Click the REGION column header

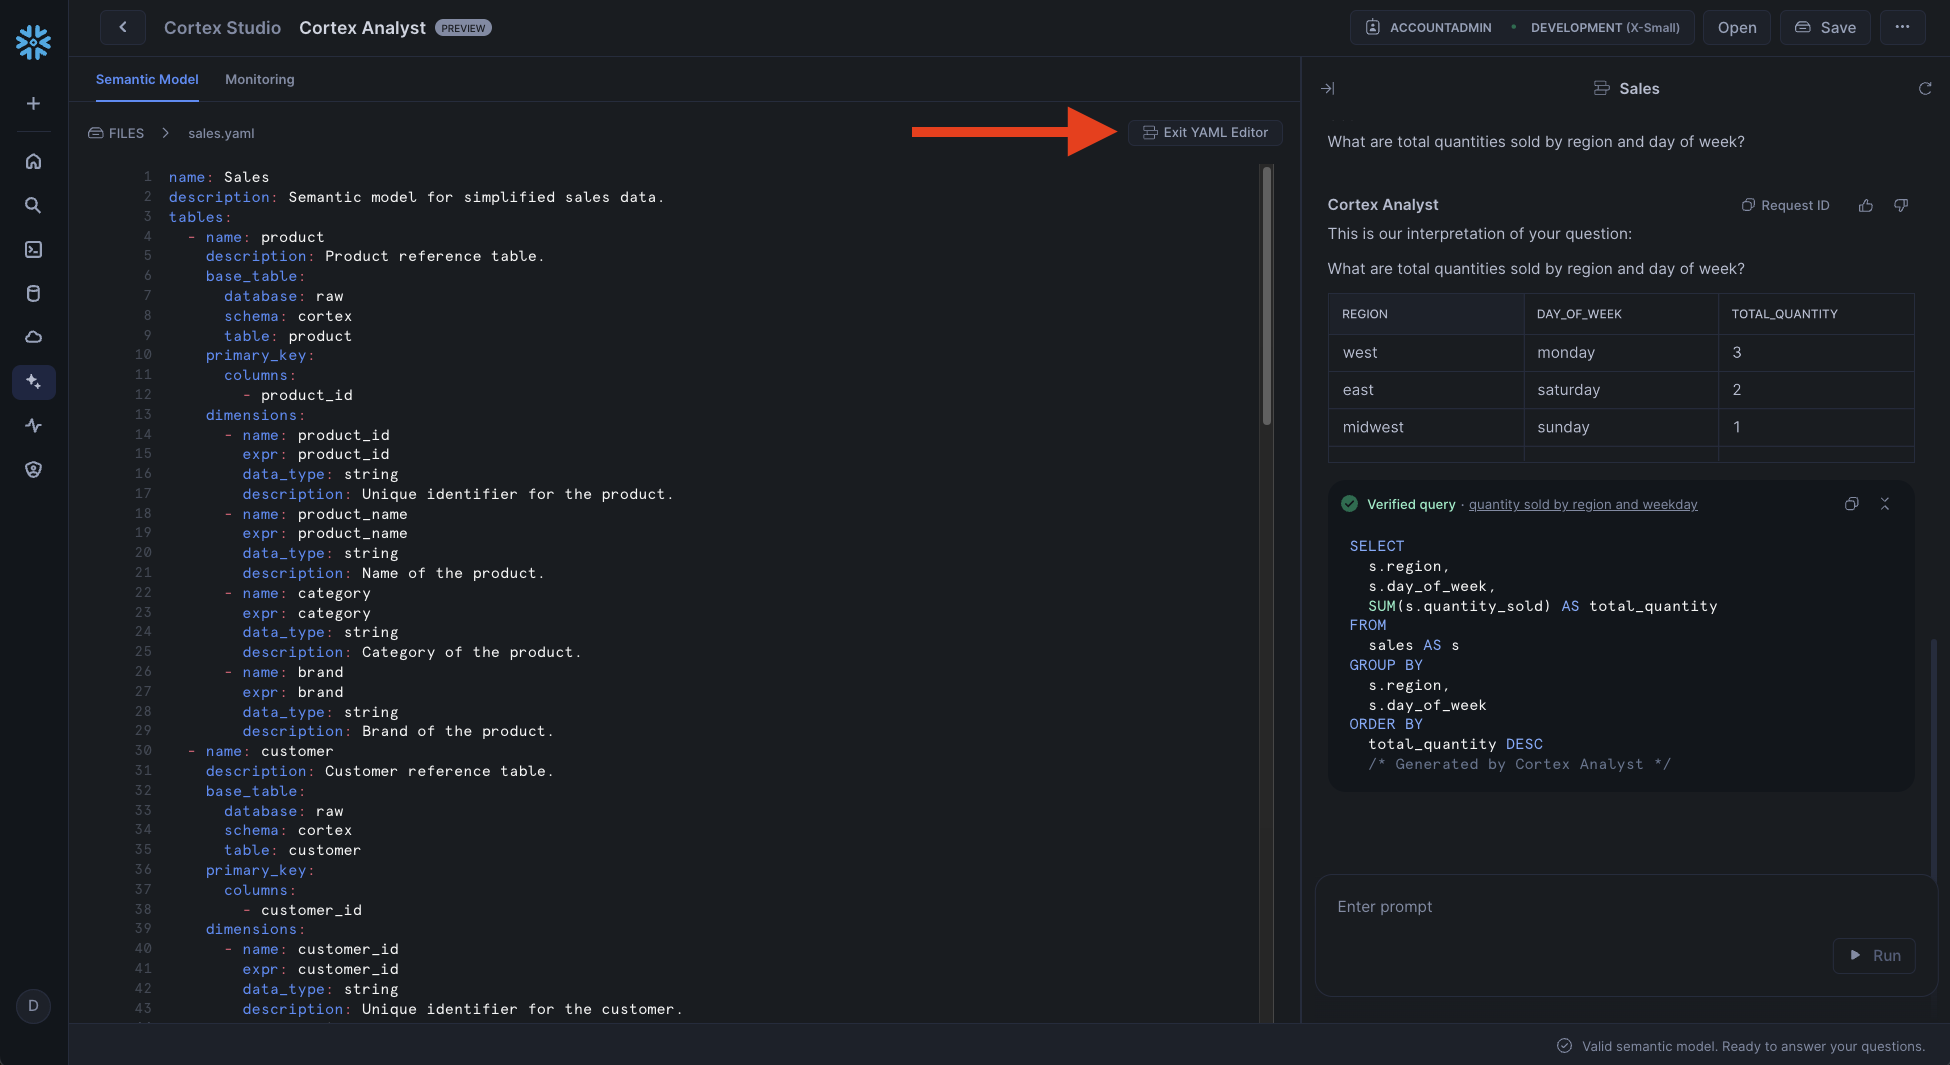tap(1425, 314)
